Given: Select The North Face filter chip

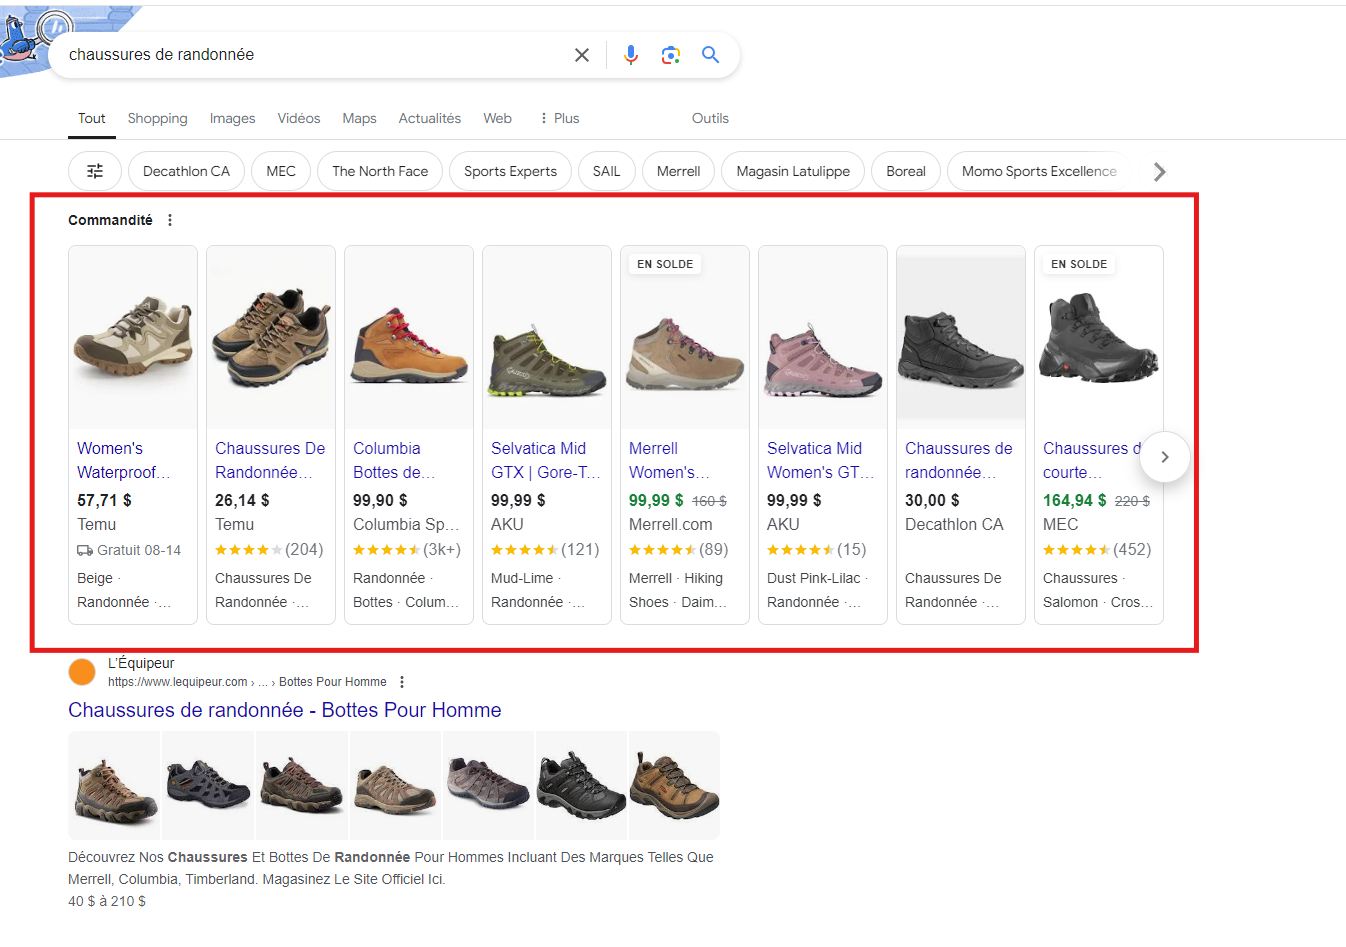Looking at the screenshot, I should (x=380, y=171).
